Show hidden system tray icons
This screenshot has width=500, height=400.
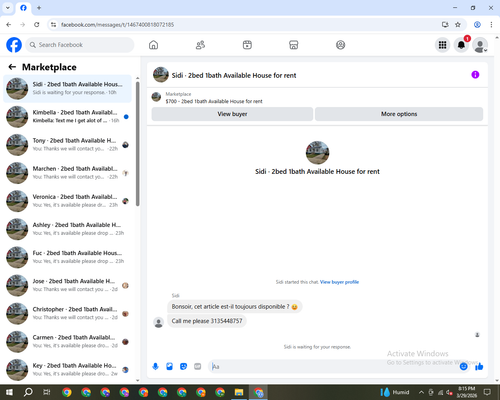[x=421, y=392]
